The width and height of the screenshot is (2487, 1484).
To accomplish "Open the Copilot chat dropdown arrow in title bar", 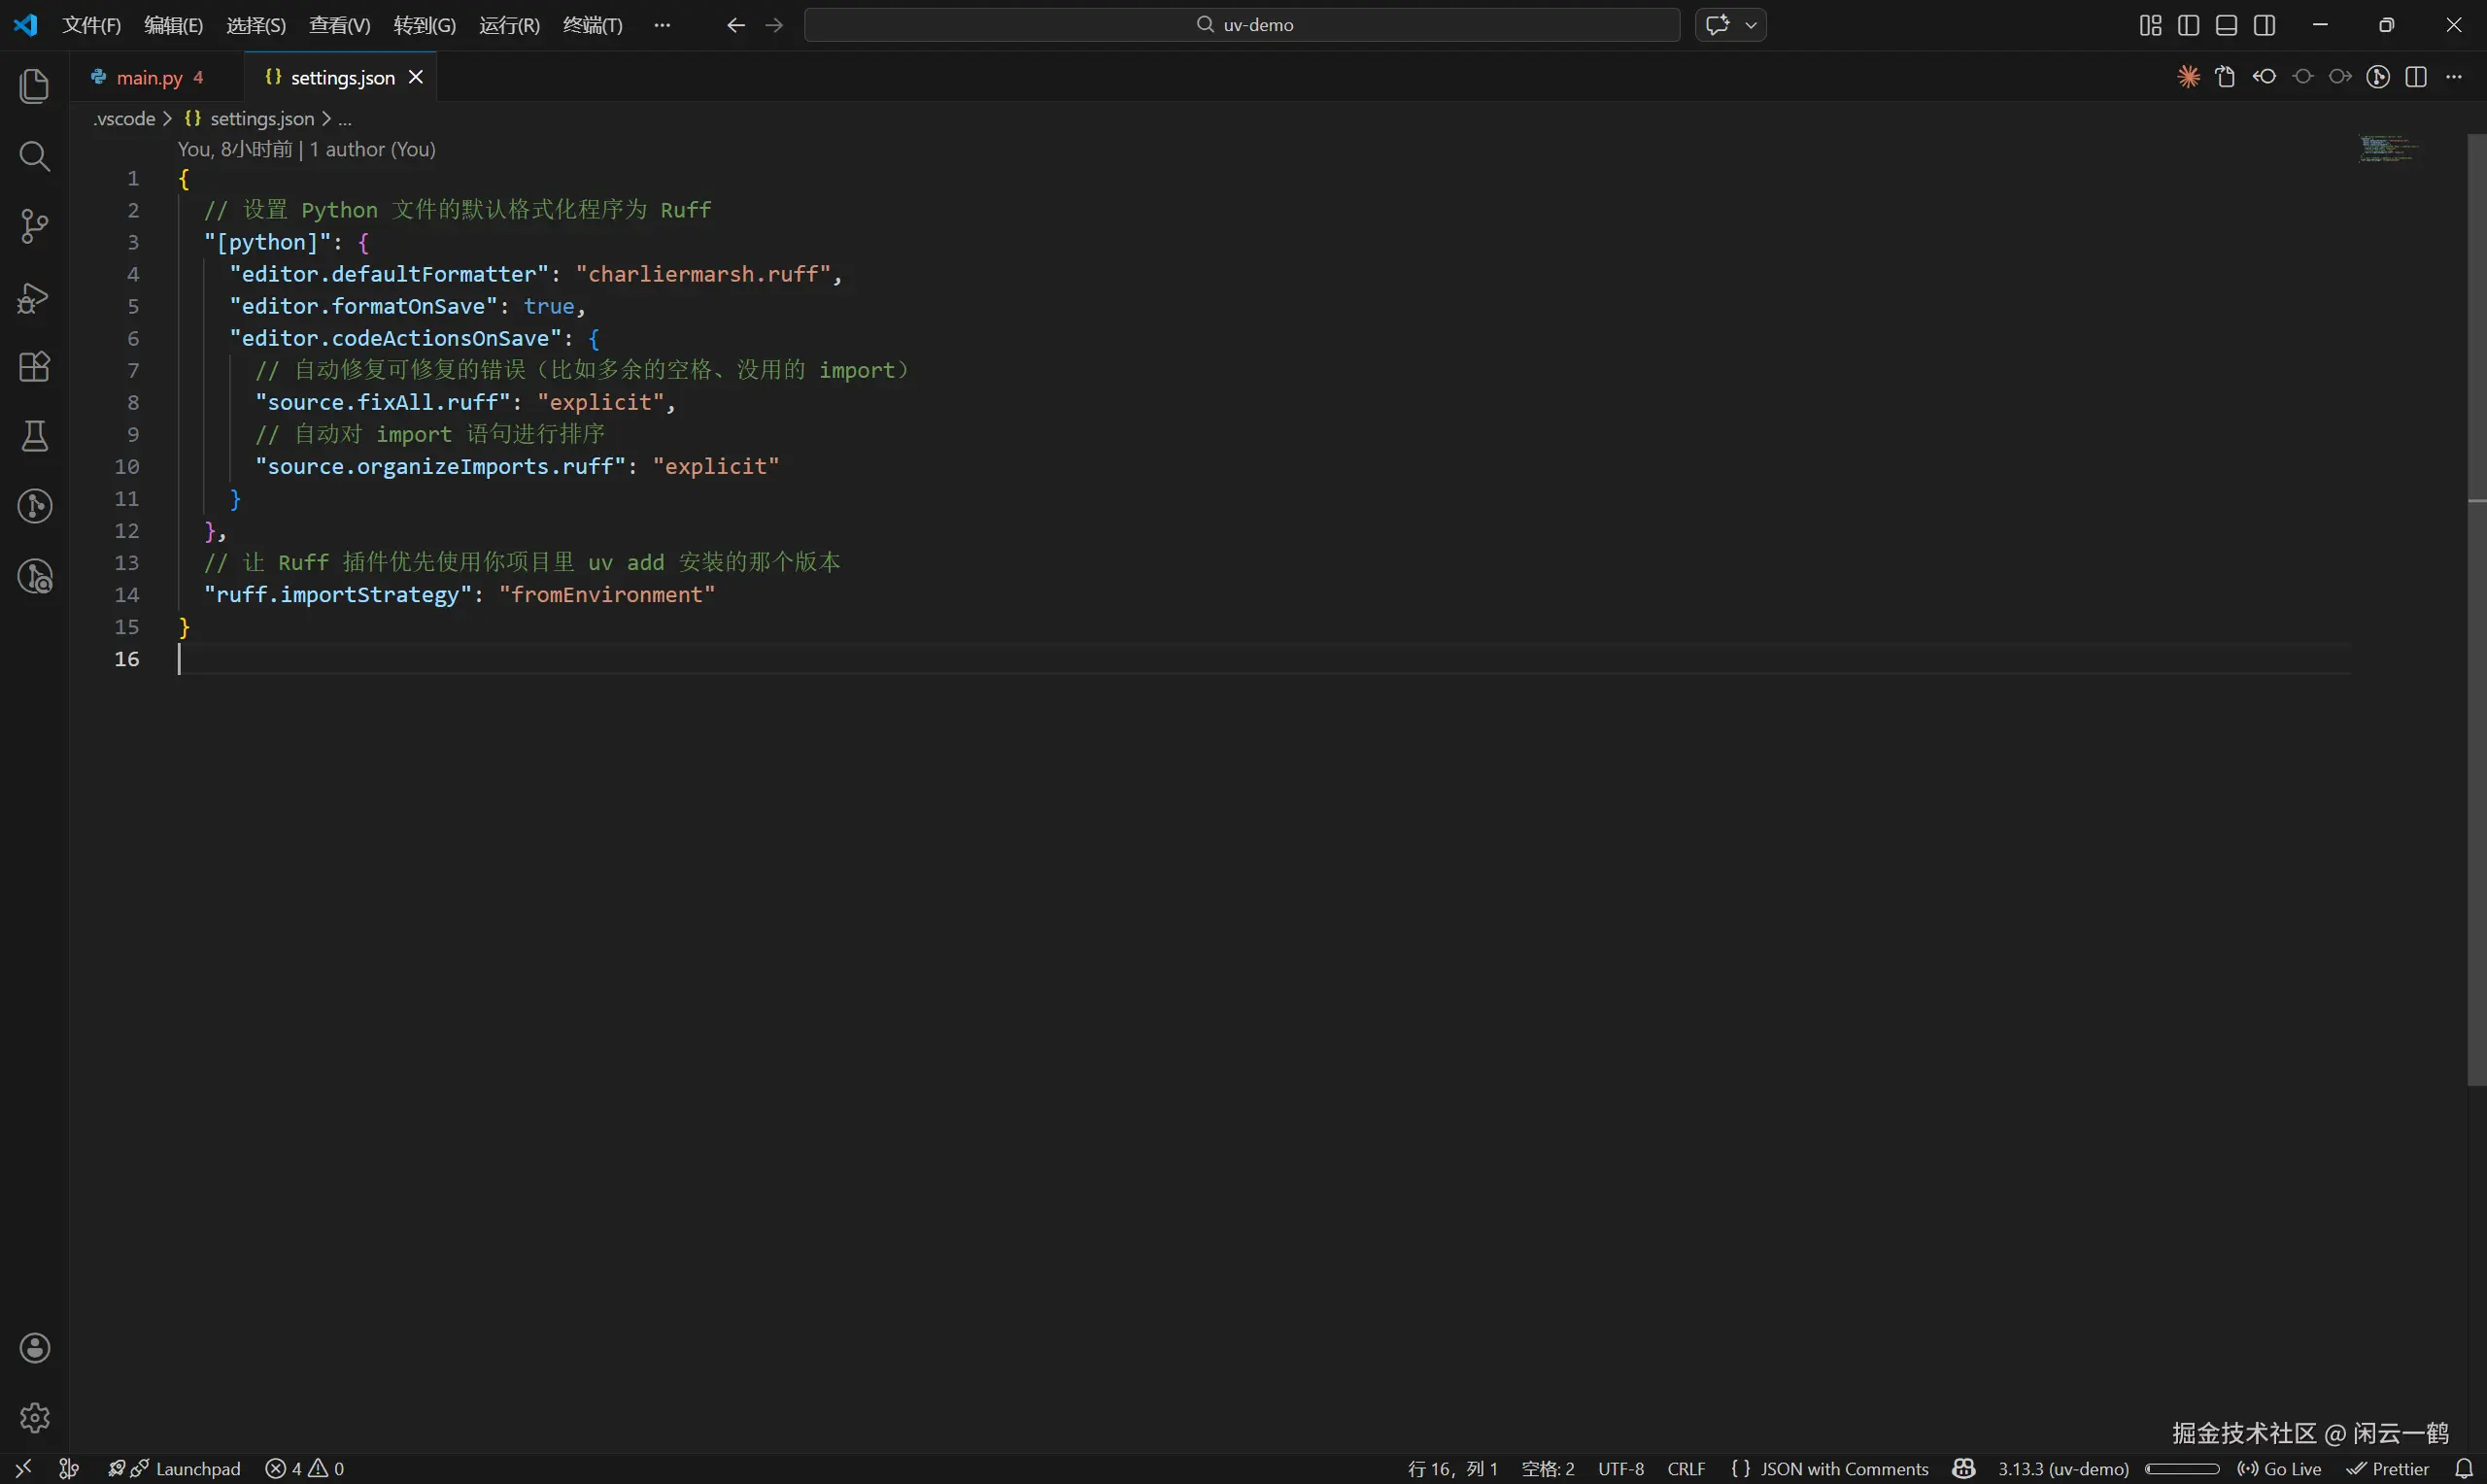I will click(x=1751, y=25).
